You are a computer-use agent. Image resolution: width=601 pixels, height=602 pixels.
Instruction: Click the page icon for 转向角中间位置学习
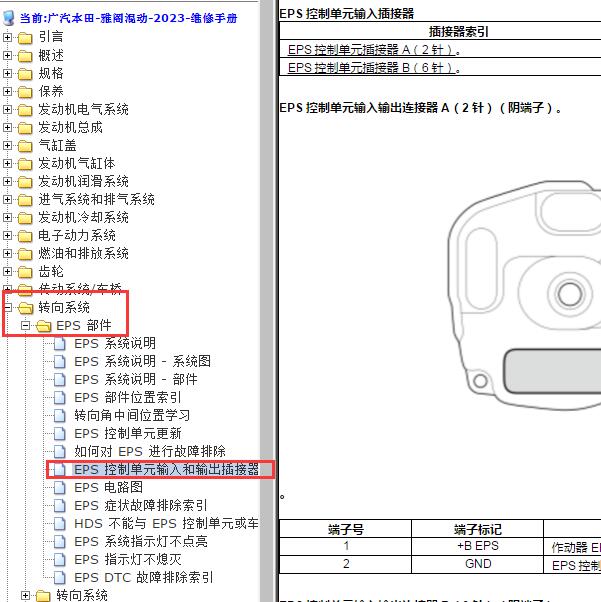[x=60, y=416]
